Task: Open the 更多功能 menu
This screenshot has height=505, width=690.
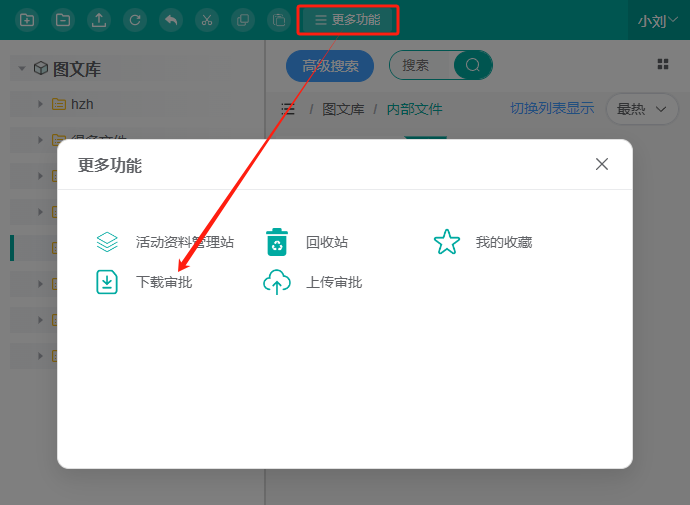Action: point(347,20)
